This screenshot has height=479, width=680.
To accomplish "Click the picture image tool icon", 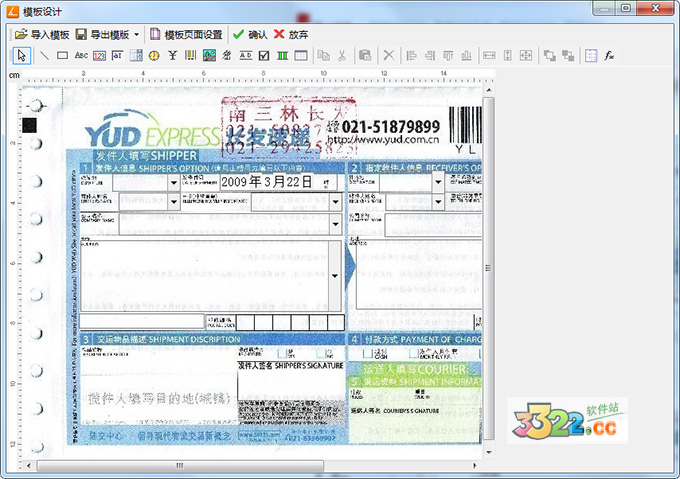I will 210,55.
